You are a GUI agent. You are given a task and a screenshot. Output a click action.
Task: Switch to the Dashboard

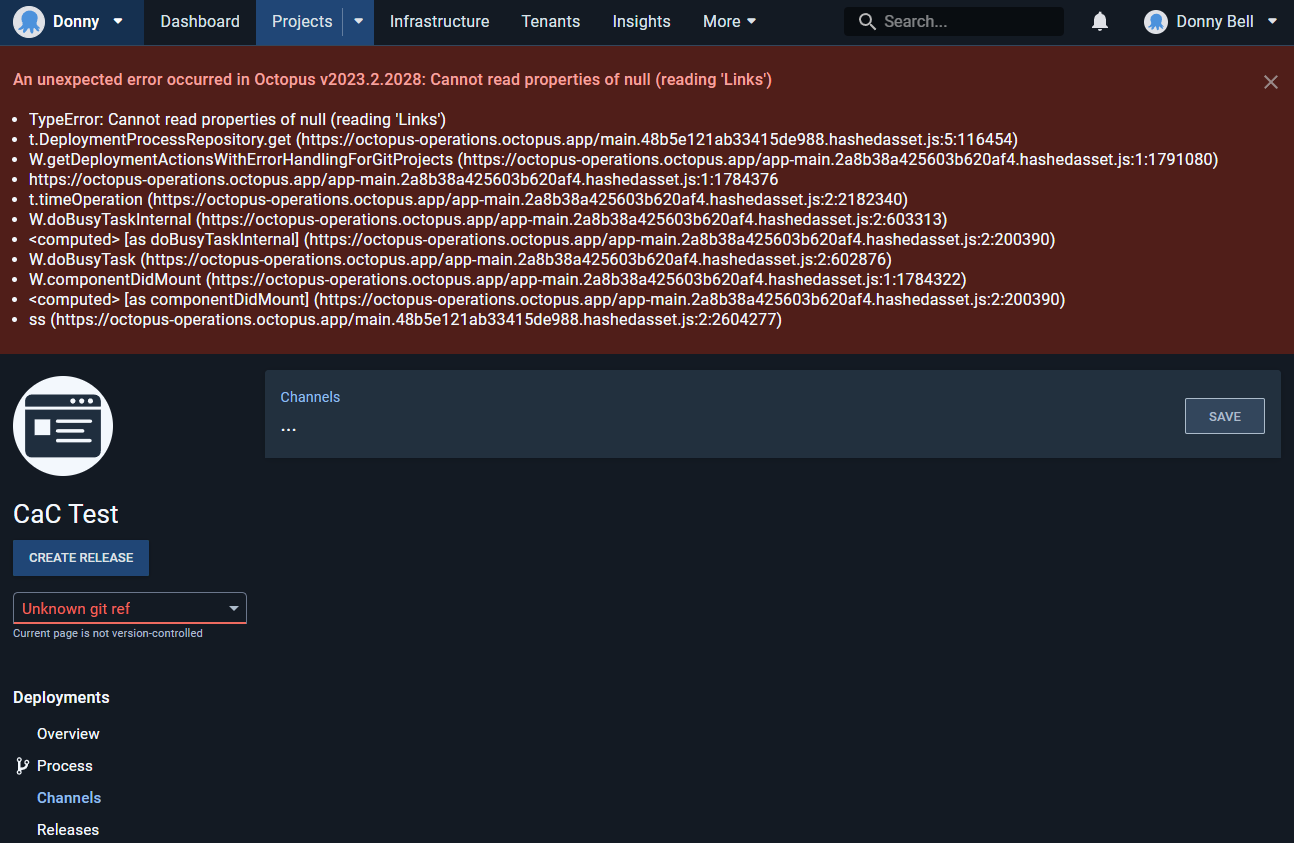(x=199, y=21)
